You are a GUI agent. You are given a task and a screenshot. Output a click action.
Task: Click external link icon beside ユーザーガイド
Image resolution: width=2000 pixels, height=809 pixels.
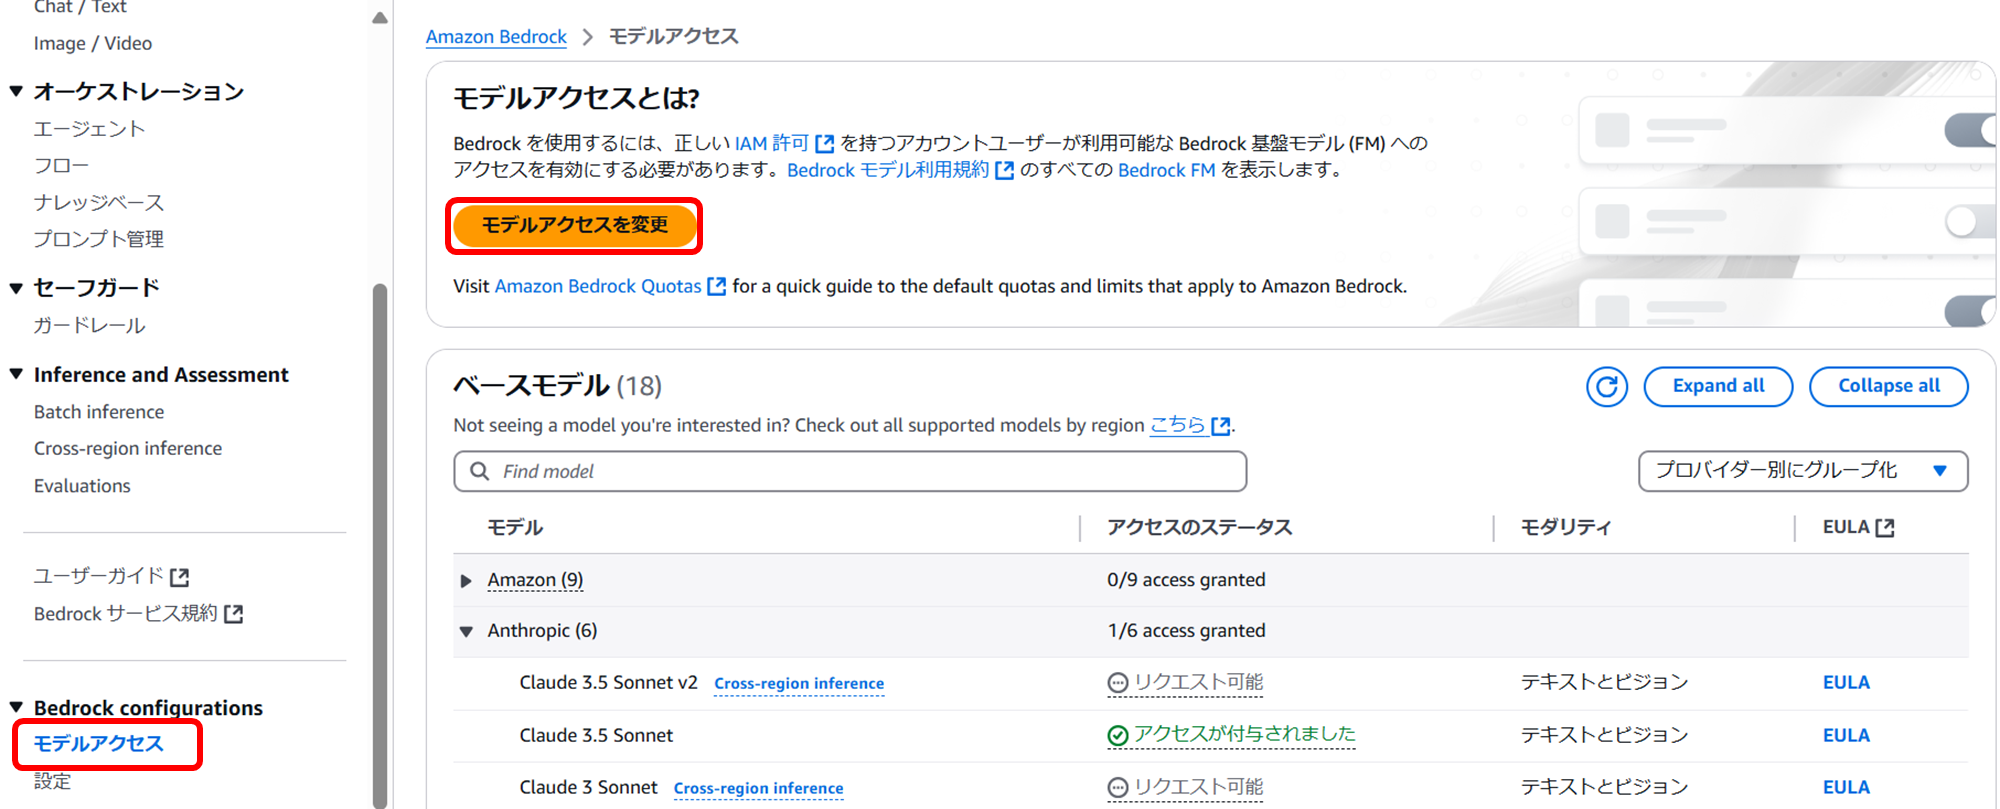pos(179,577)
